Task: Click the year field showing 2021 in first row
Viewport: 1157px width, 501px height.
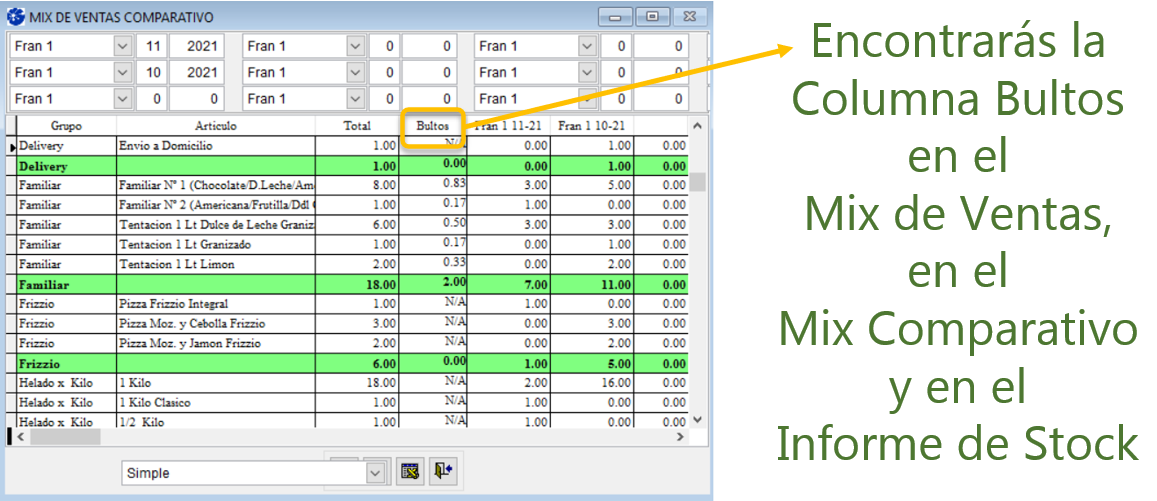Action: pyautogui.click(x=196, y=46)
